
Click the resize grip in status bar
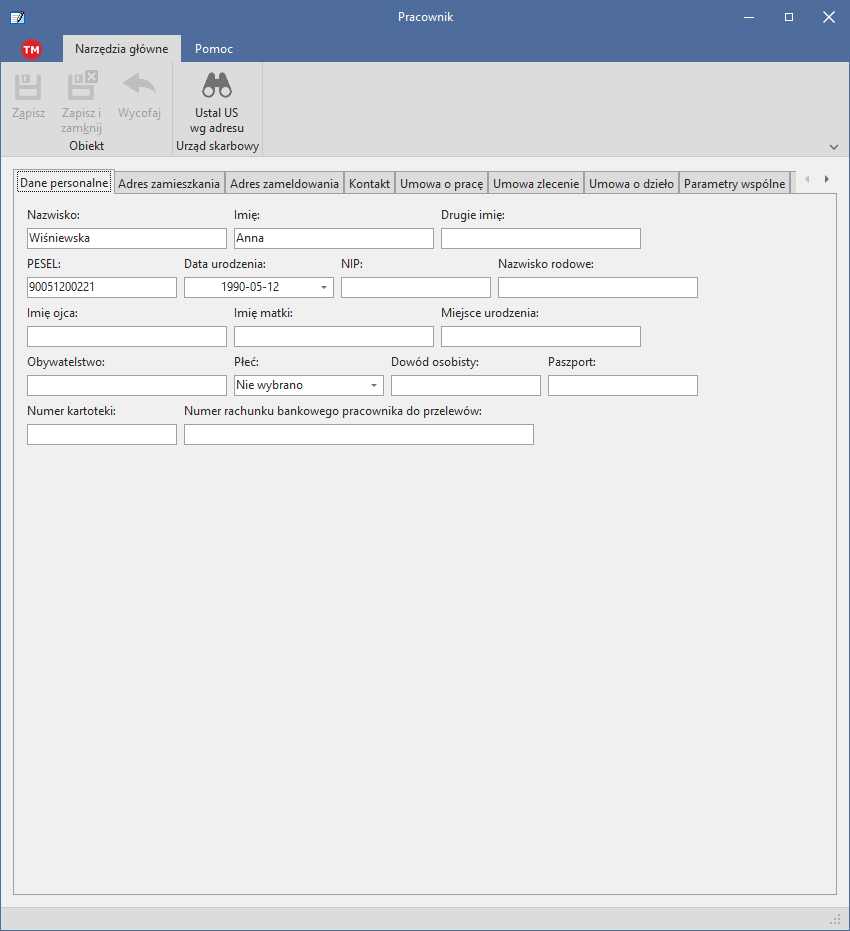[x=836, y=920]
